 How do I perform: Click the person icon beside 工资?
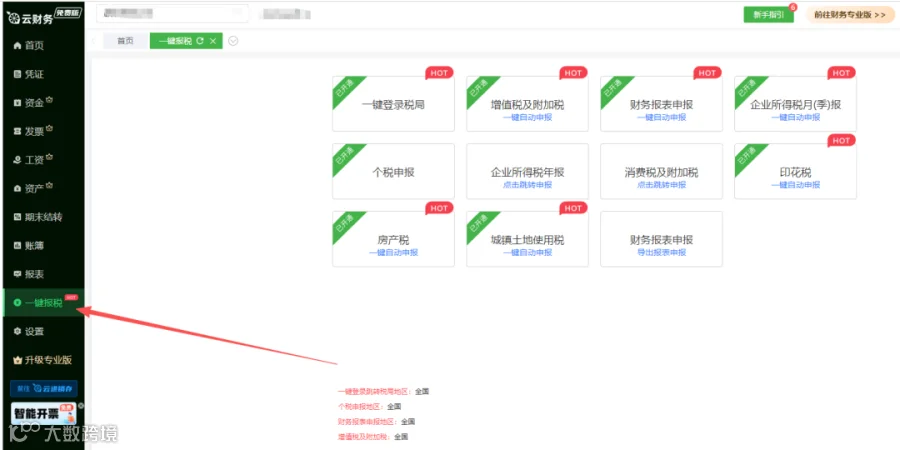(17, 160)
